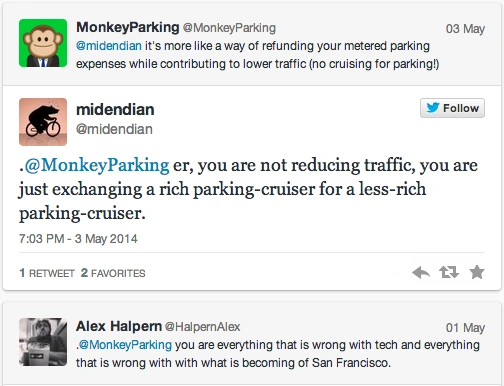Open the Alex Halpern display name
Screen dimensions: 504x386
click(119, 326)
